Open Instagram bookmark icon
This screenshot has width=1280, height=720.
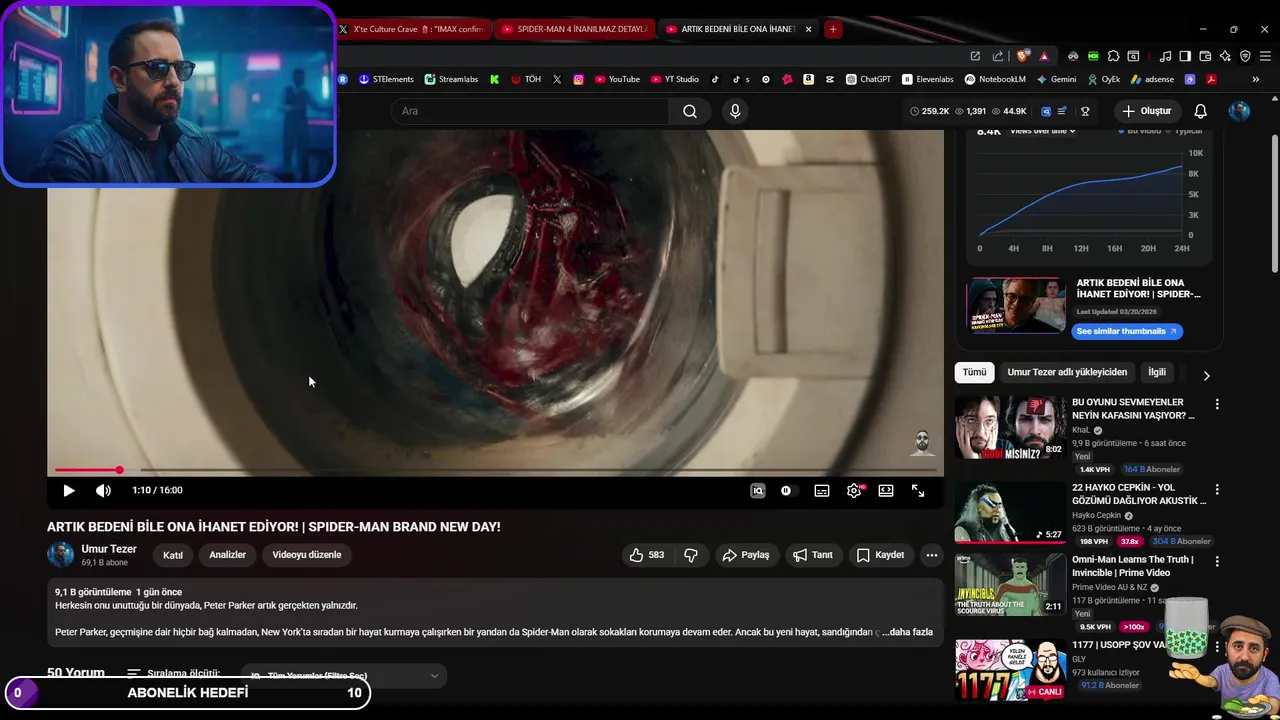pos(578,79)
